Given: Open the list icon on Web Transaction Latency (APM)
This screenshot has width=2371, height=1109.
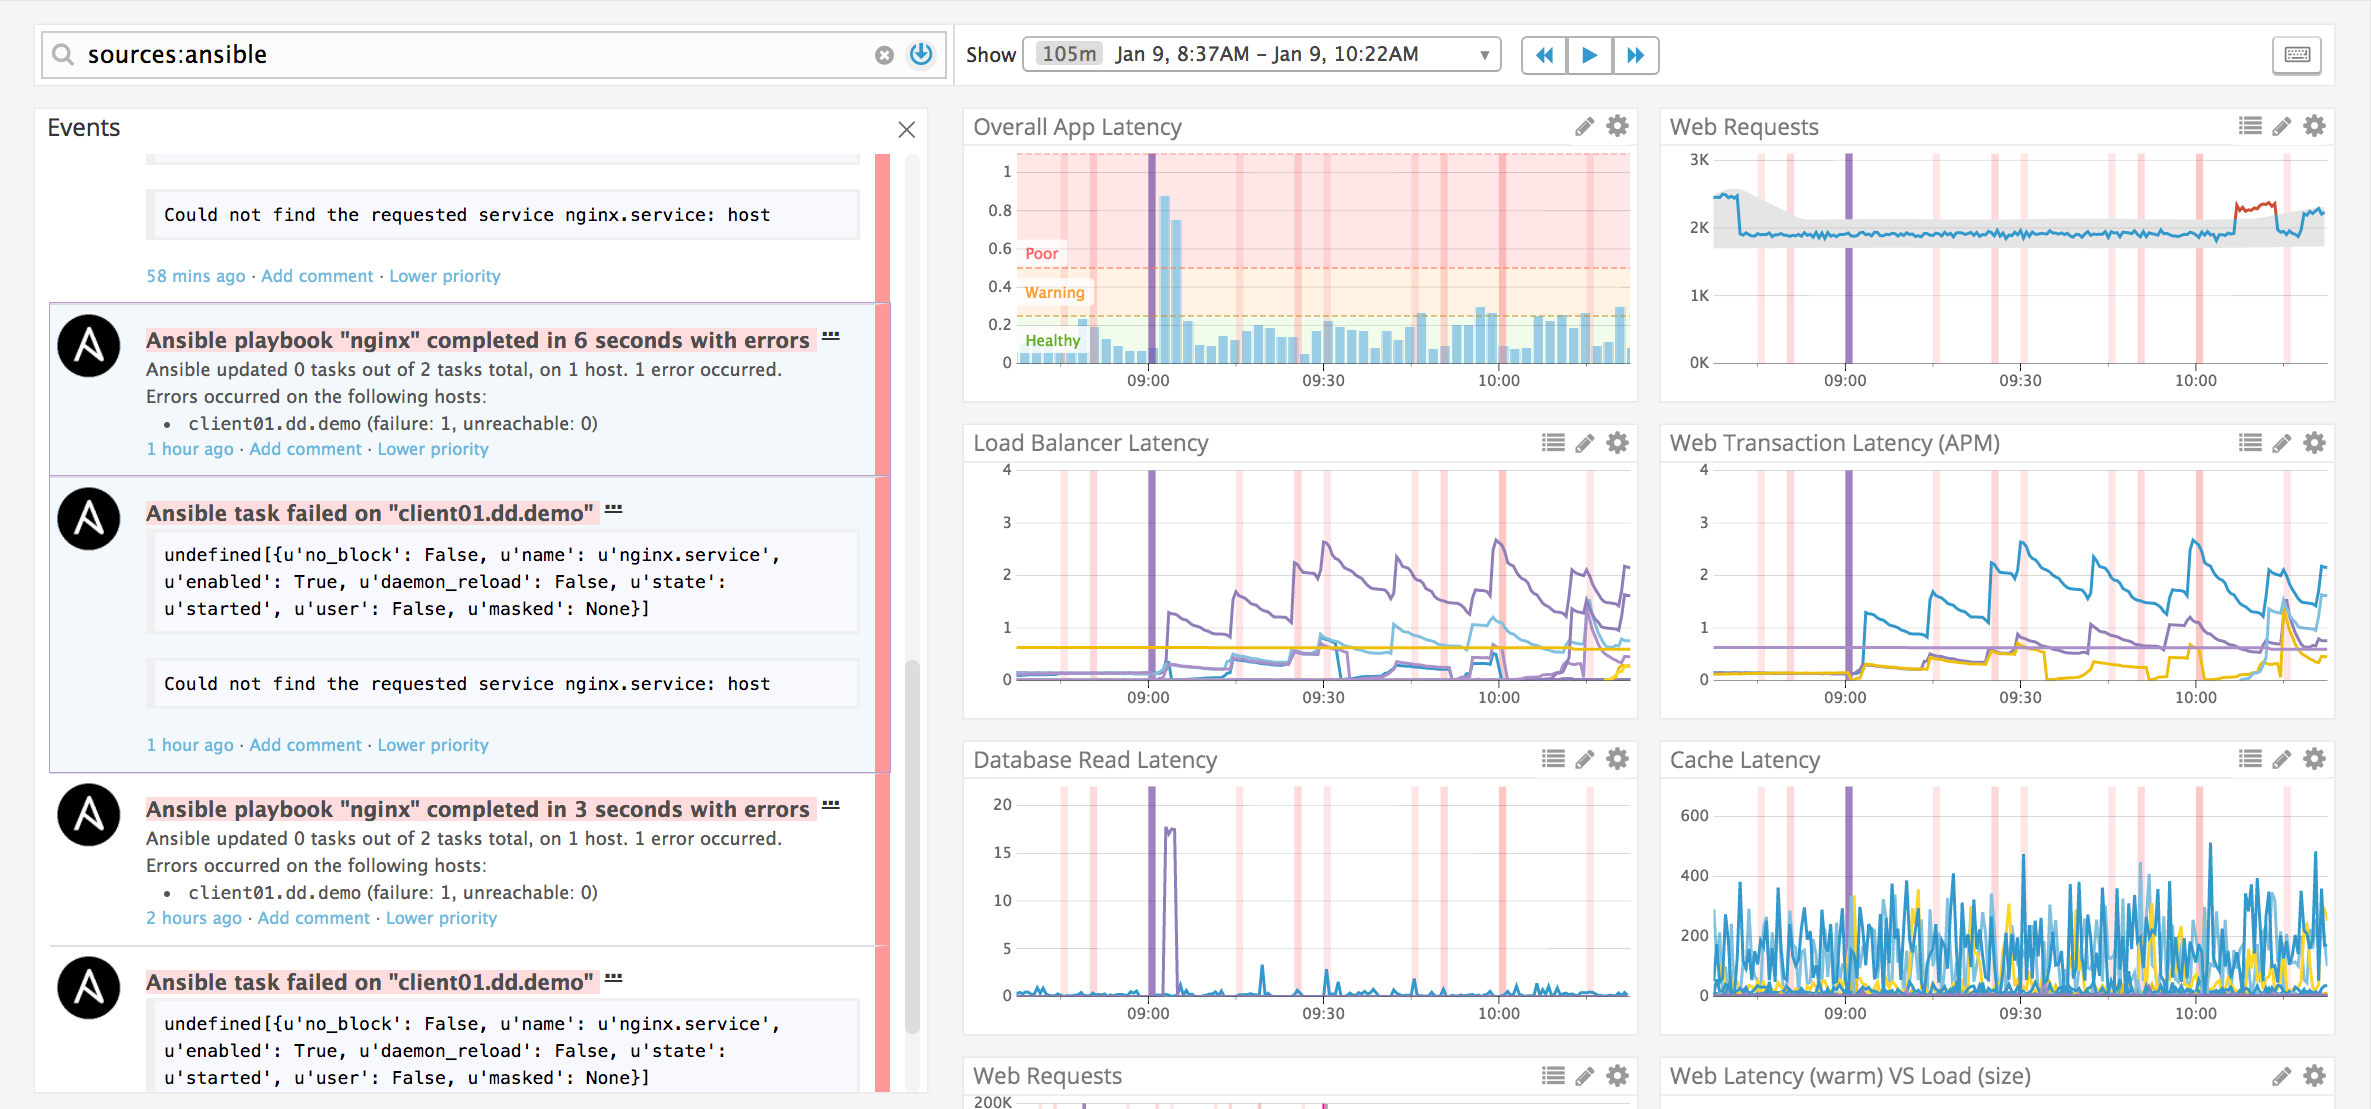Looking at the screenshot, I should pos(2249,442).
